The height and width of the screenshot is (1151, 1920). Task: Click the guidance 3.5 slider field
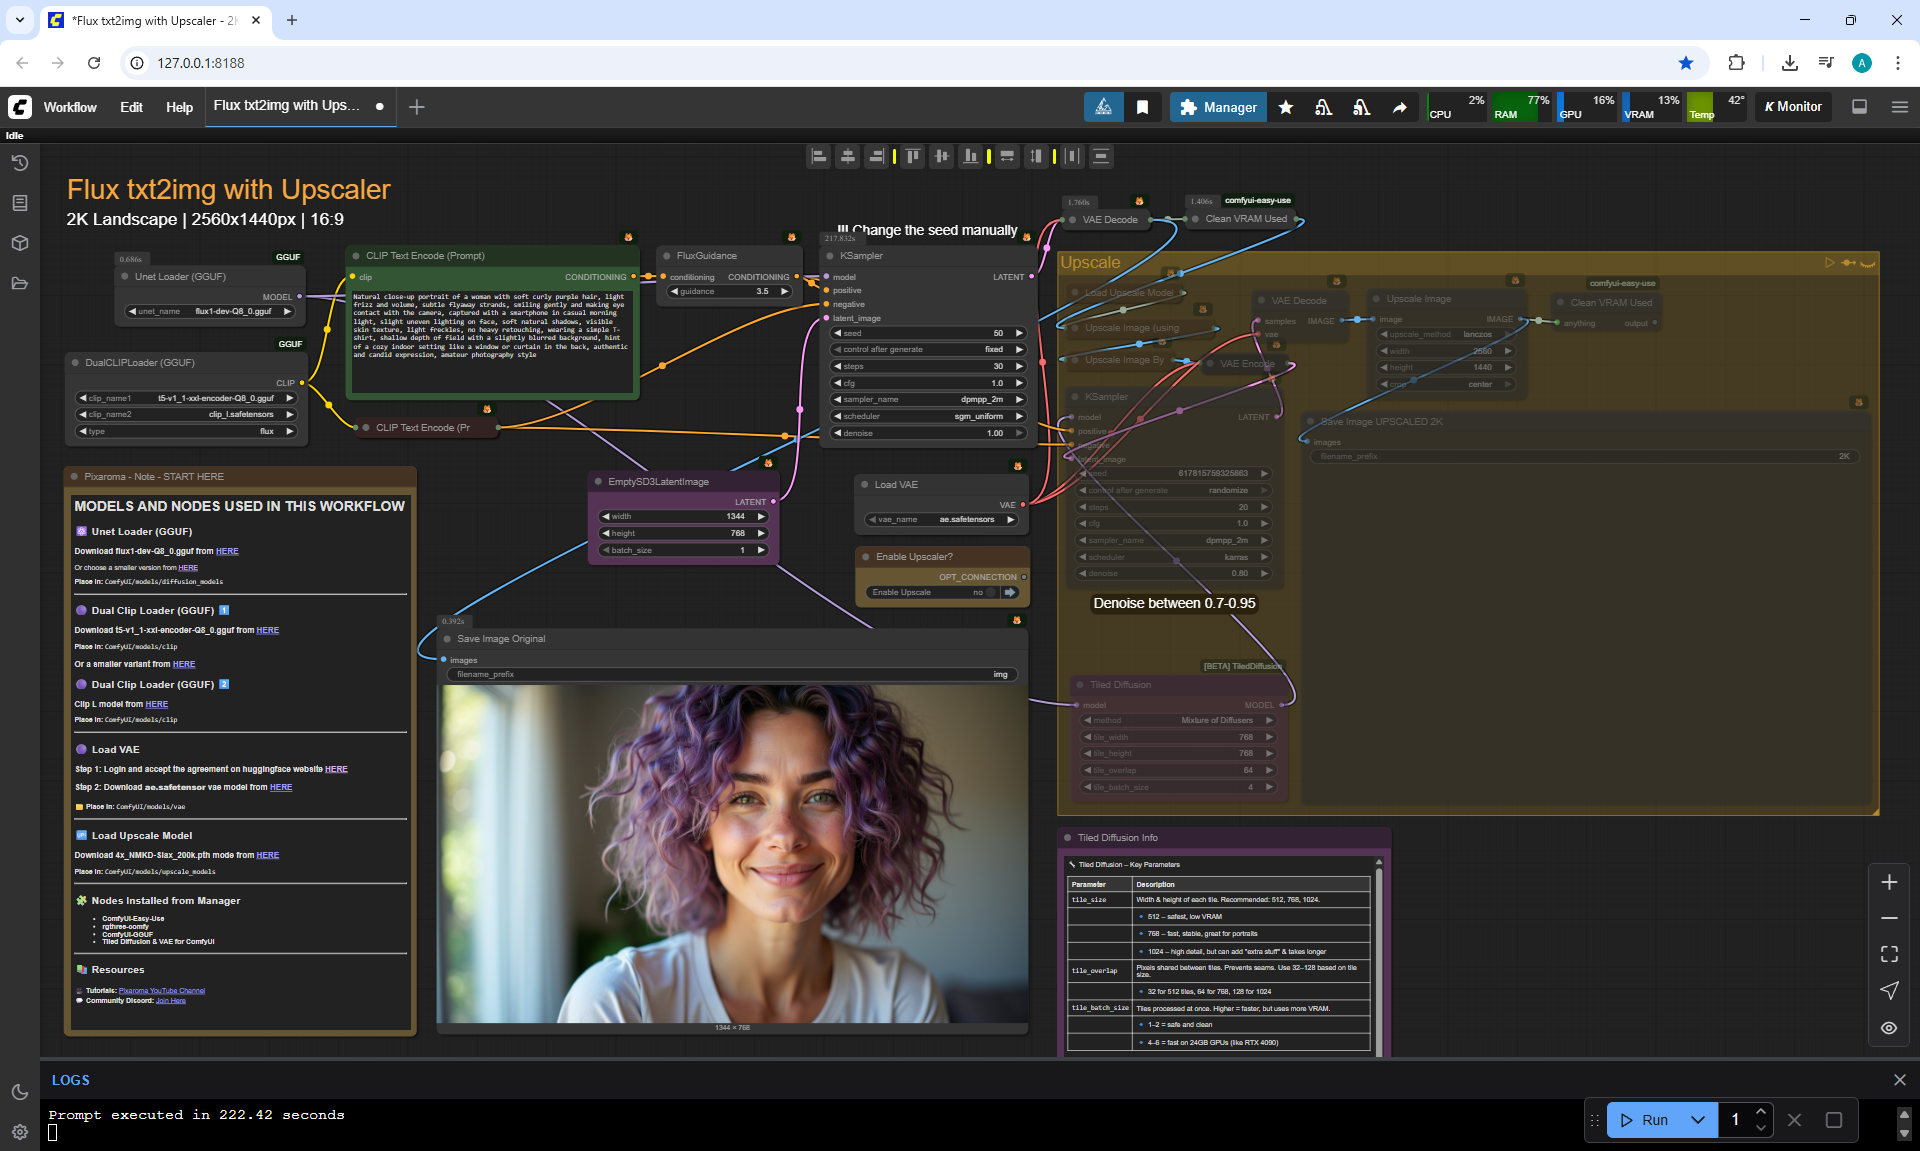[x=730, y=291]
